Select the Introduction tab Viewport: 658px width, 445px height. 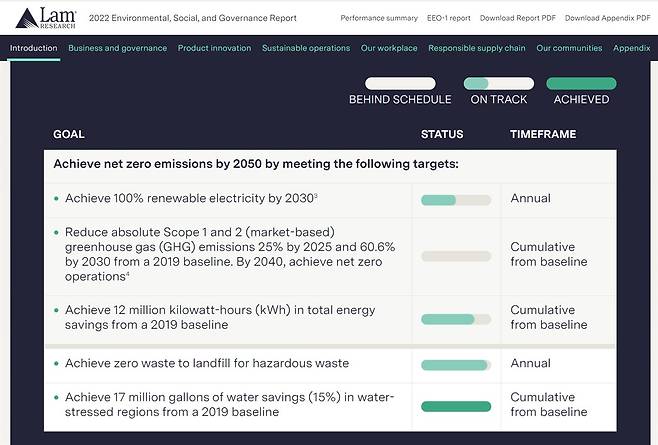[33, 48]
